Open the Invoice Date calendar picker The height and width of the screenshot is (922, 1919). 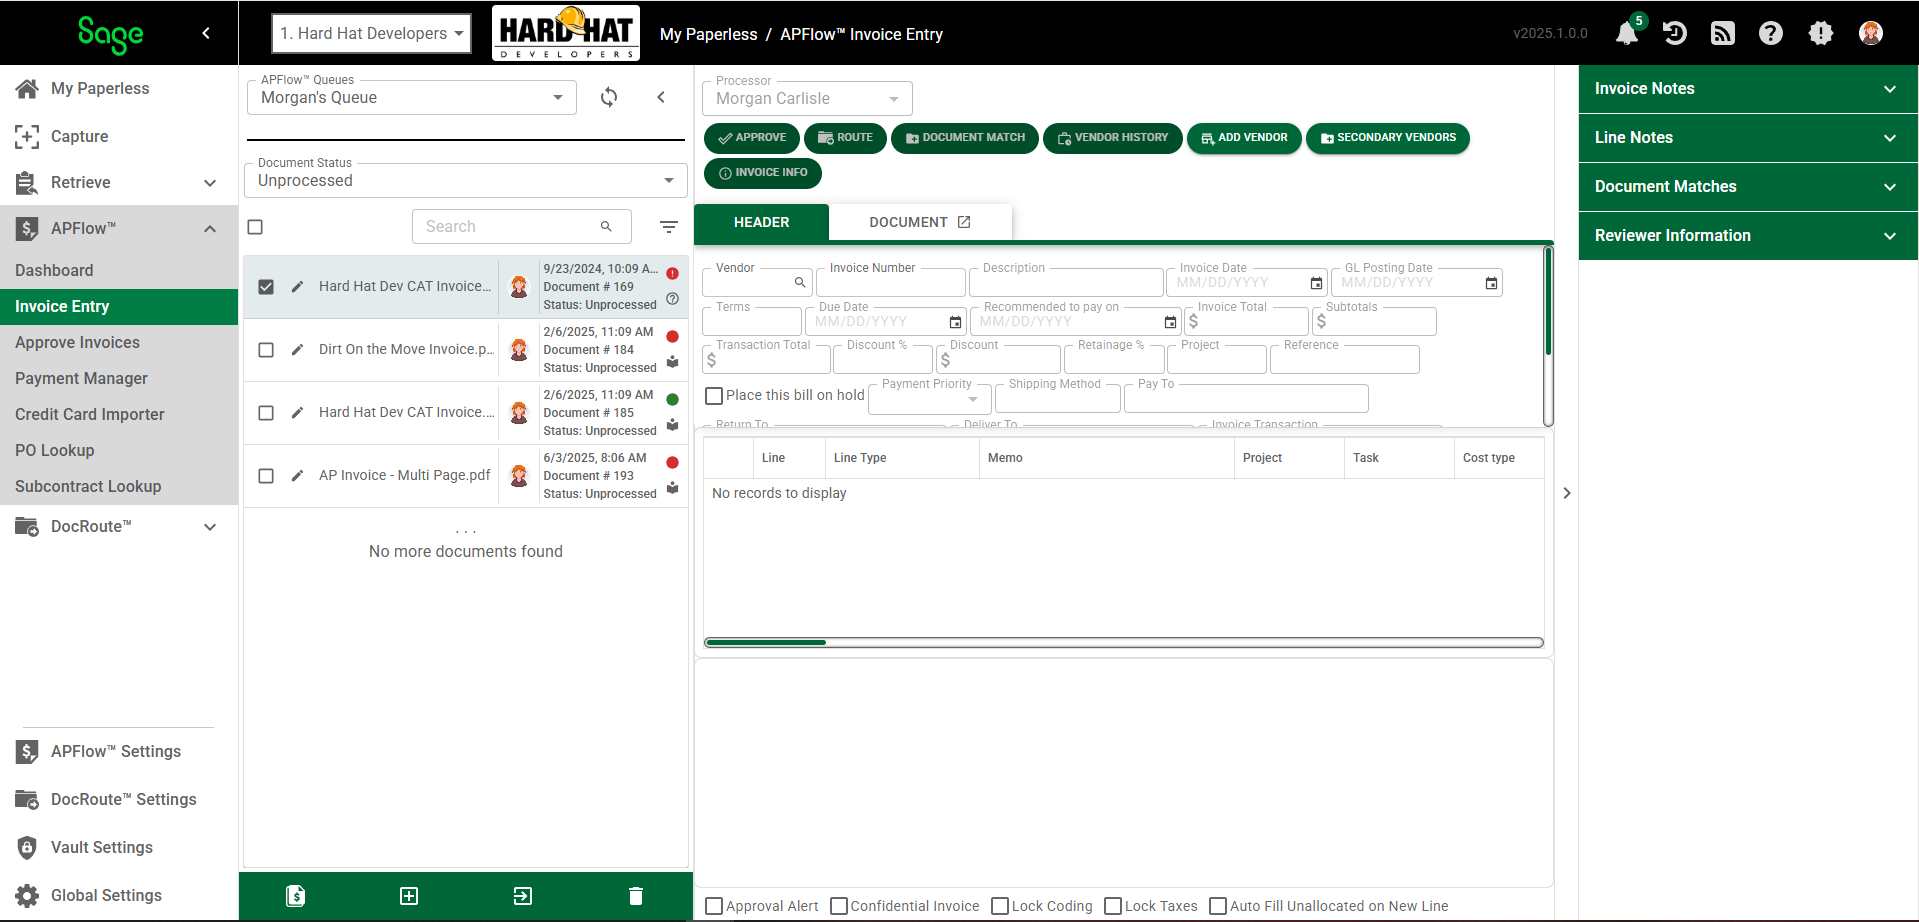(x=1316, y=284)
